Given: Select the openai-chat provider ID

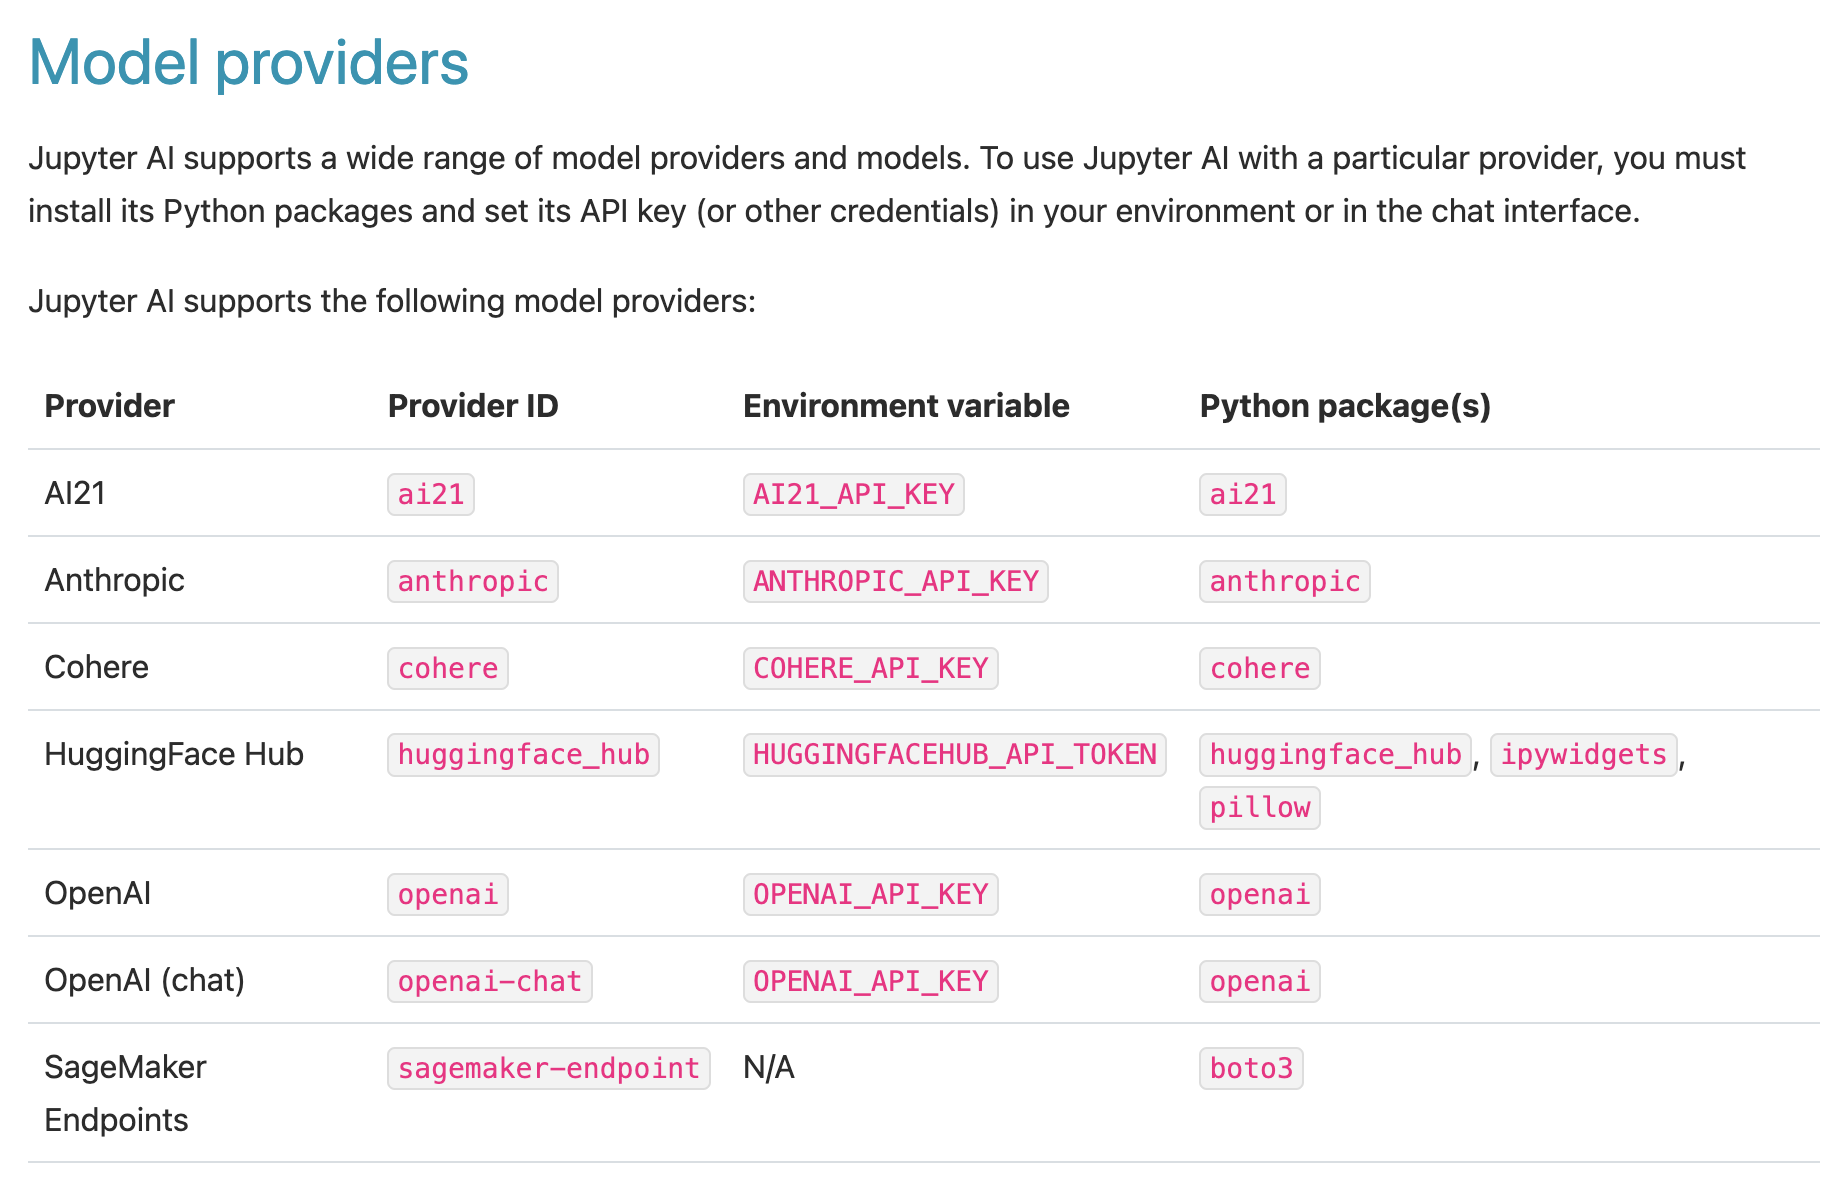Looking at the screenshot, I should (489, 981).
